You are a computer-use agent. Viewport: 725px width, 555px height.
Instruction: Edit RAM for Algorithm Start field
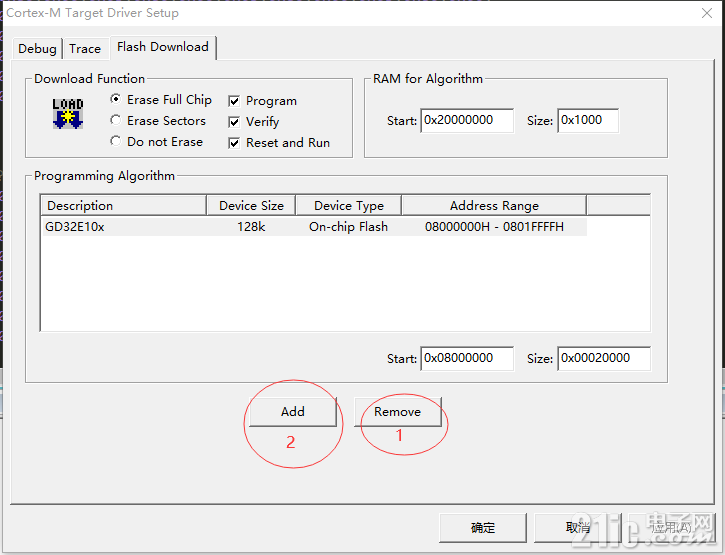[x=467, y=121]
